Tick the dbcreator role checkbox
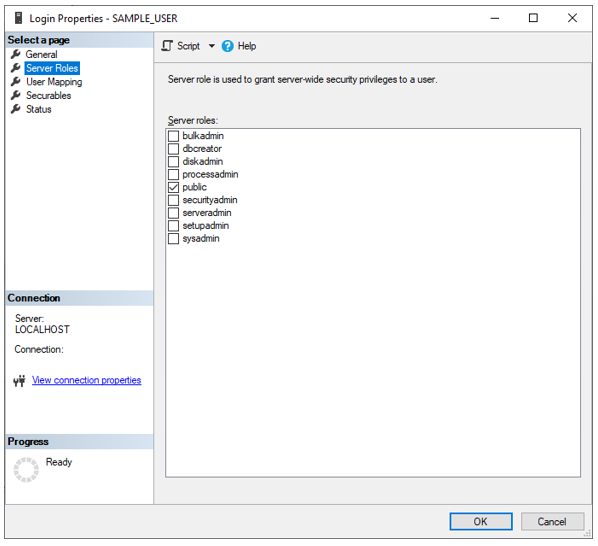The image size is (598, 546). tap(174, 149)
